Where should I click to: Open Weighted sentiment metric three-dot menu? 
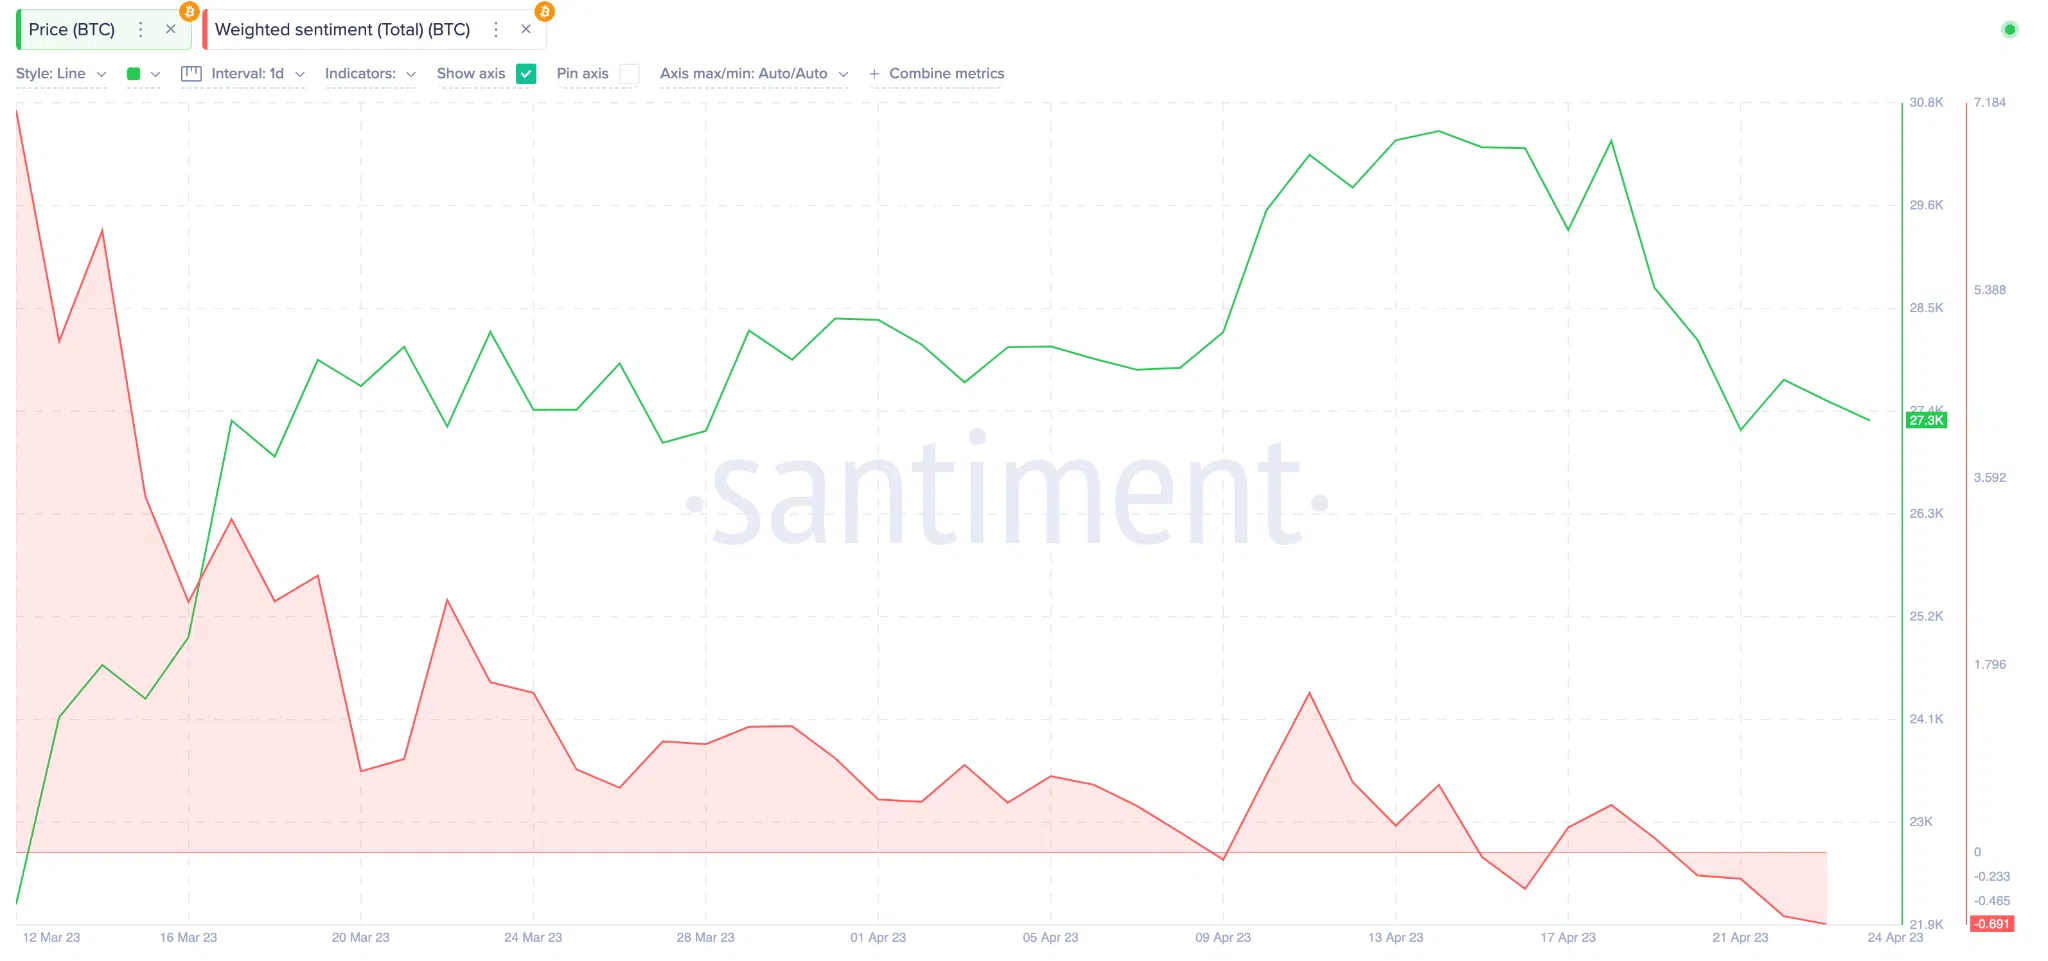[x=496, y=30]
